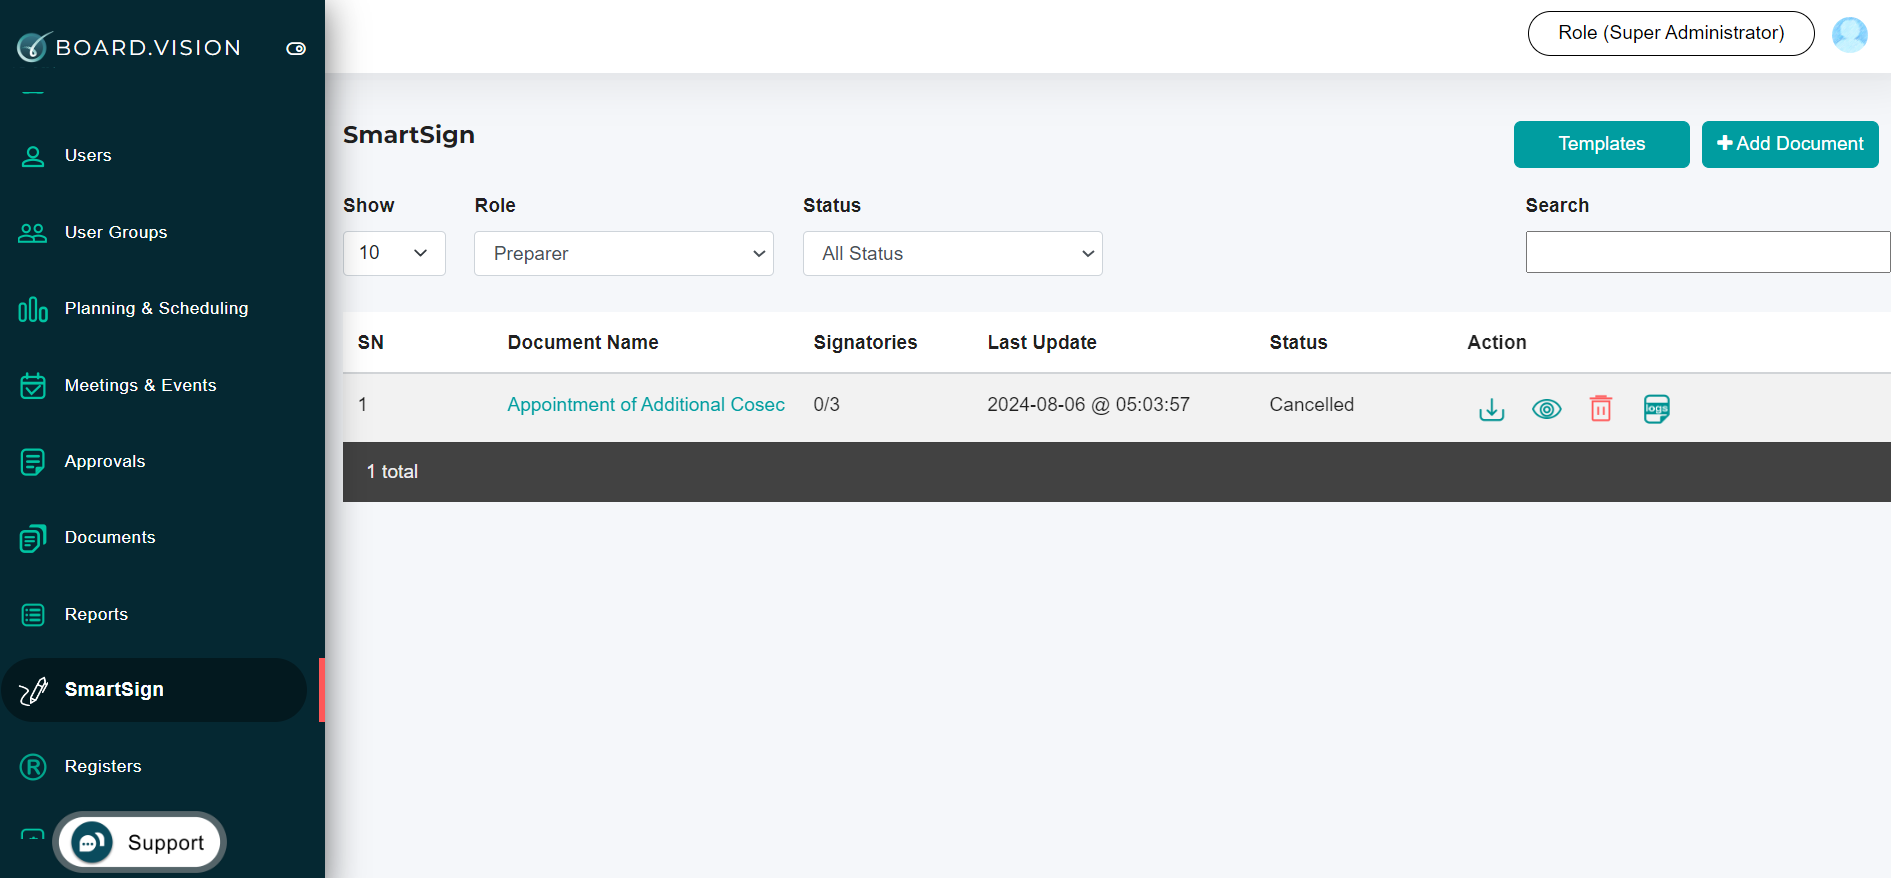Expand the Show entries dropdown
The height and width of the screenshot is (878, 1891).
click(394, 253)
